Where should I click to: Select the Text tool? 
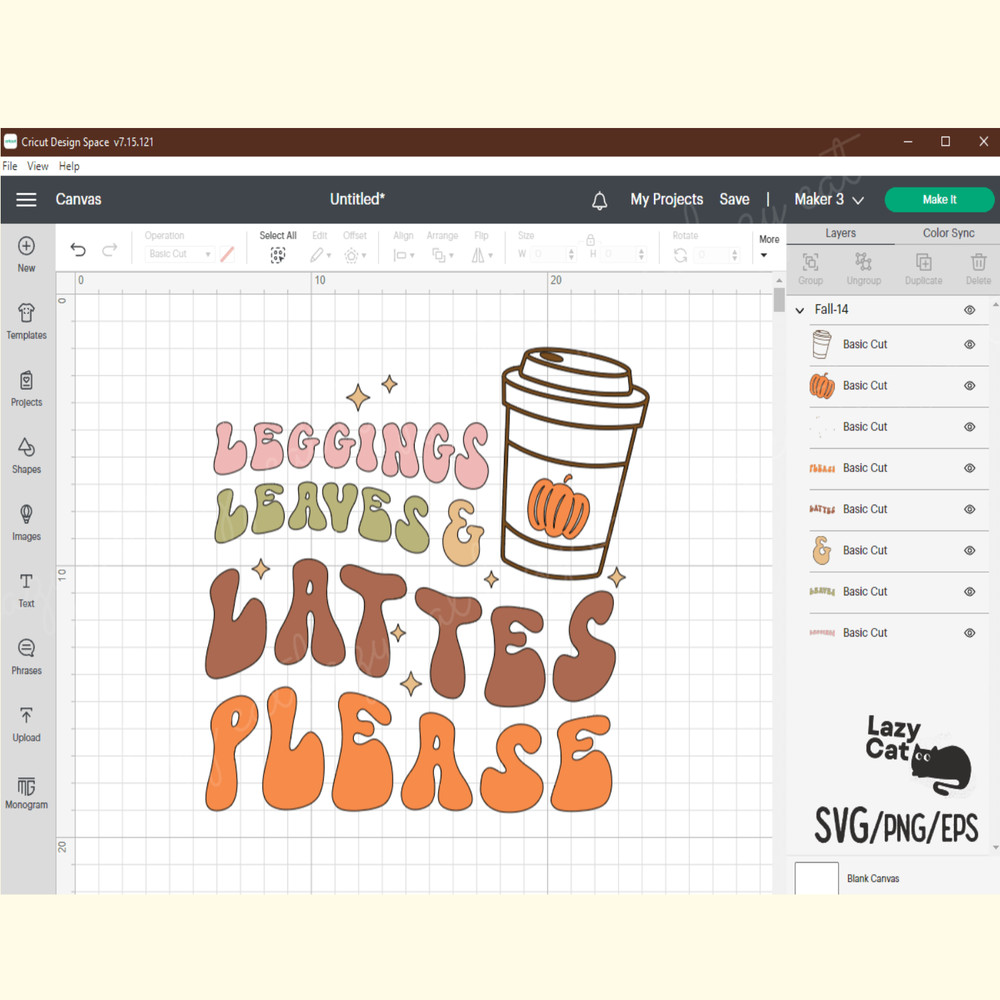tap(27, 589)
